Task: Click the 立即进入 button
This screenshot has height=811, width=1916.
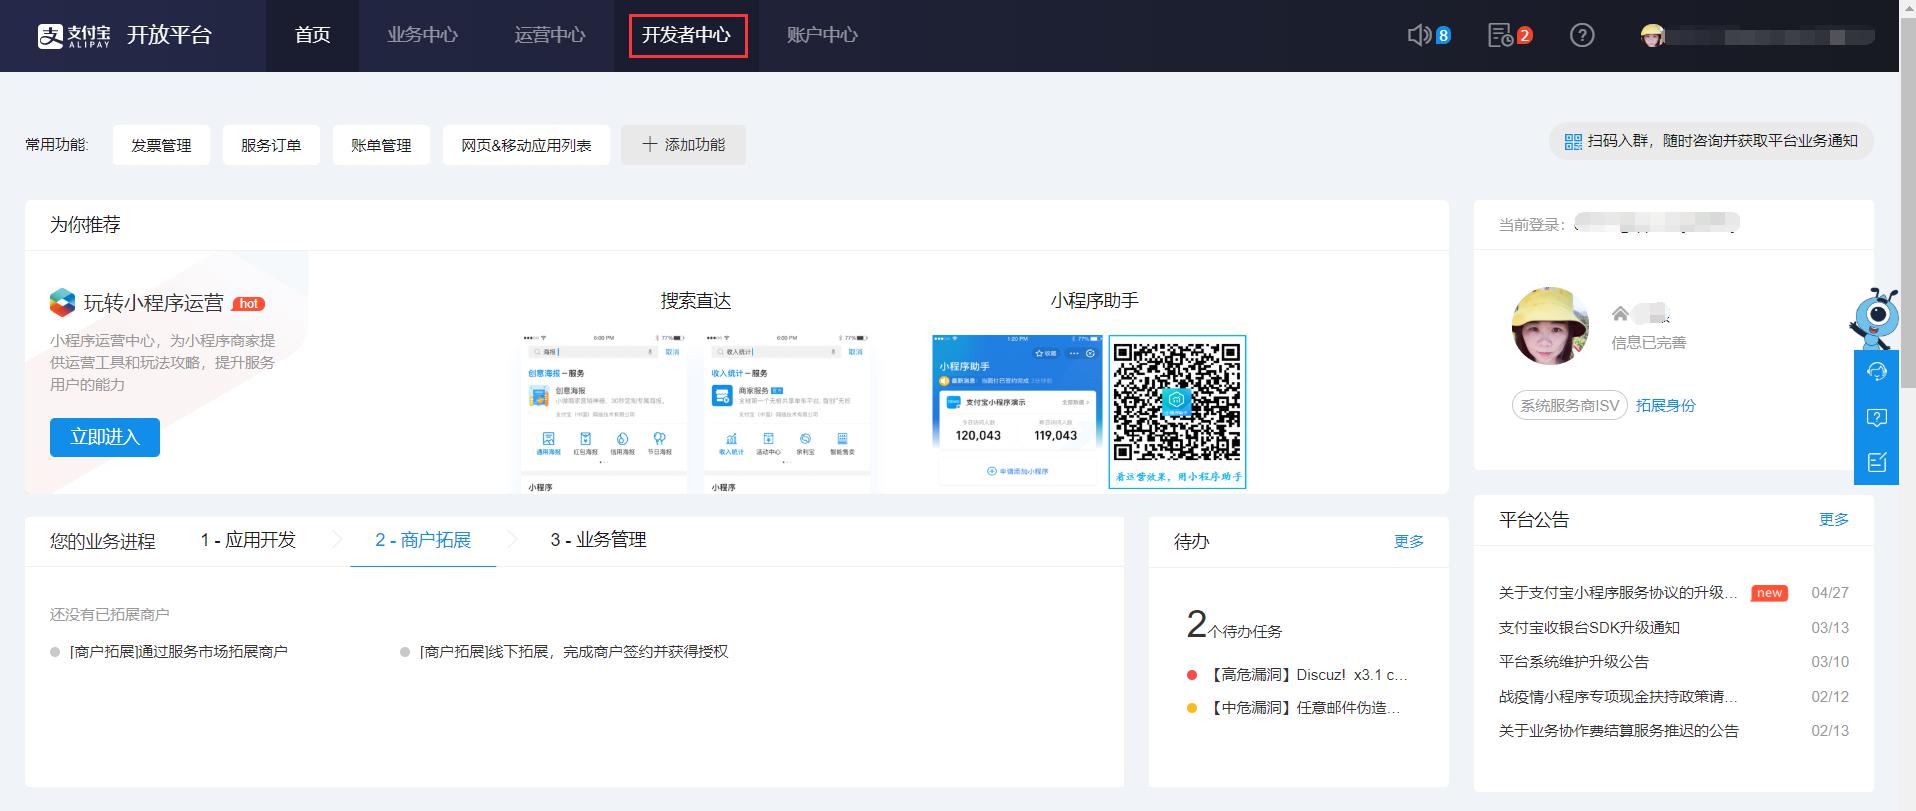Action: click(105, 437)
